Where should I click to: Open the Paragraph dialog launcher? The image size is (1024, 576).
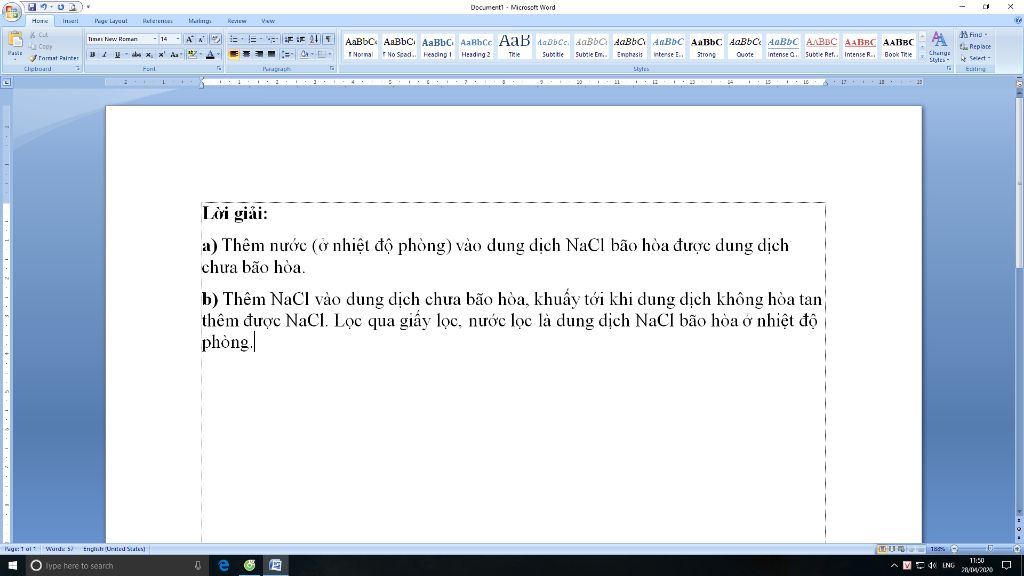332,69
